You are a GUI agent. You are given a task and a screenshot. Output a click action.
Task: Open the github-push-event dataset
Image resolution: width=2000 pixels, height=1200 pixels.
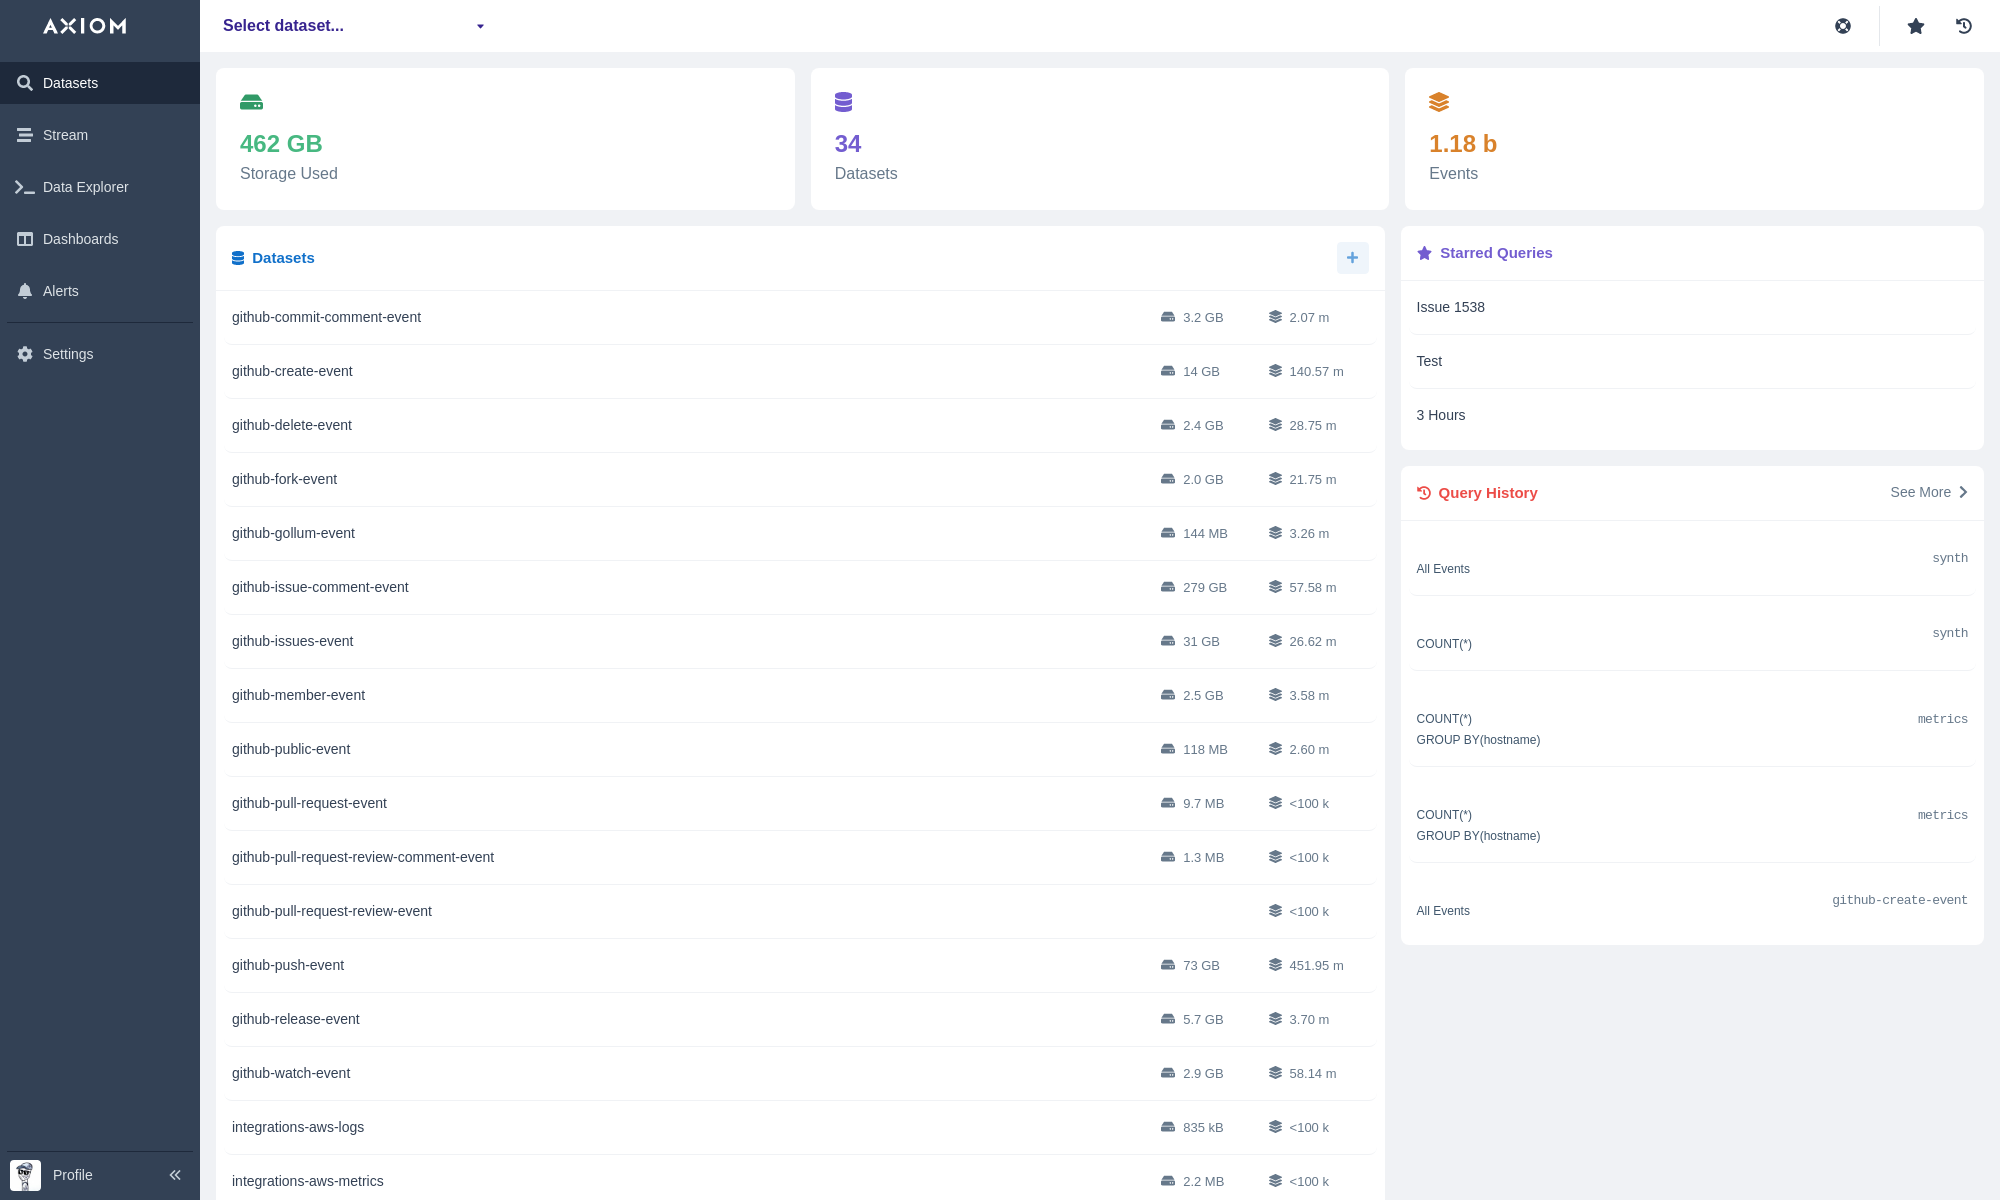288,965
